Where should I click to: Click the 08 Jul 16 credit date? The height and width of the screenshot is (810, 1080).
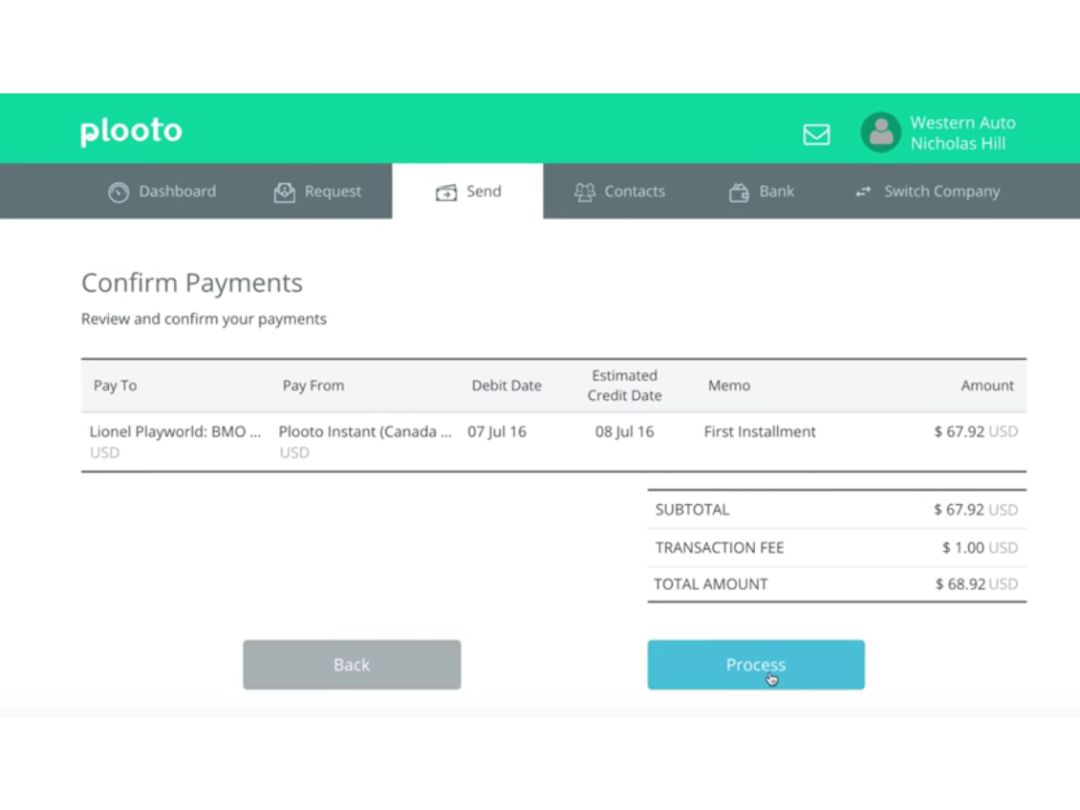point(625,432)
